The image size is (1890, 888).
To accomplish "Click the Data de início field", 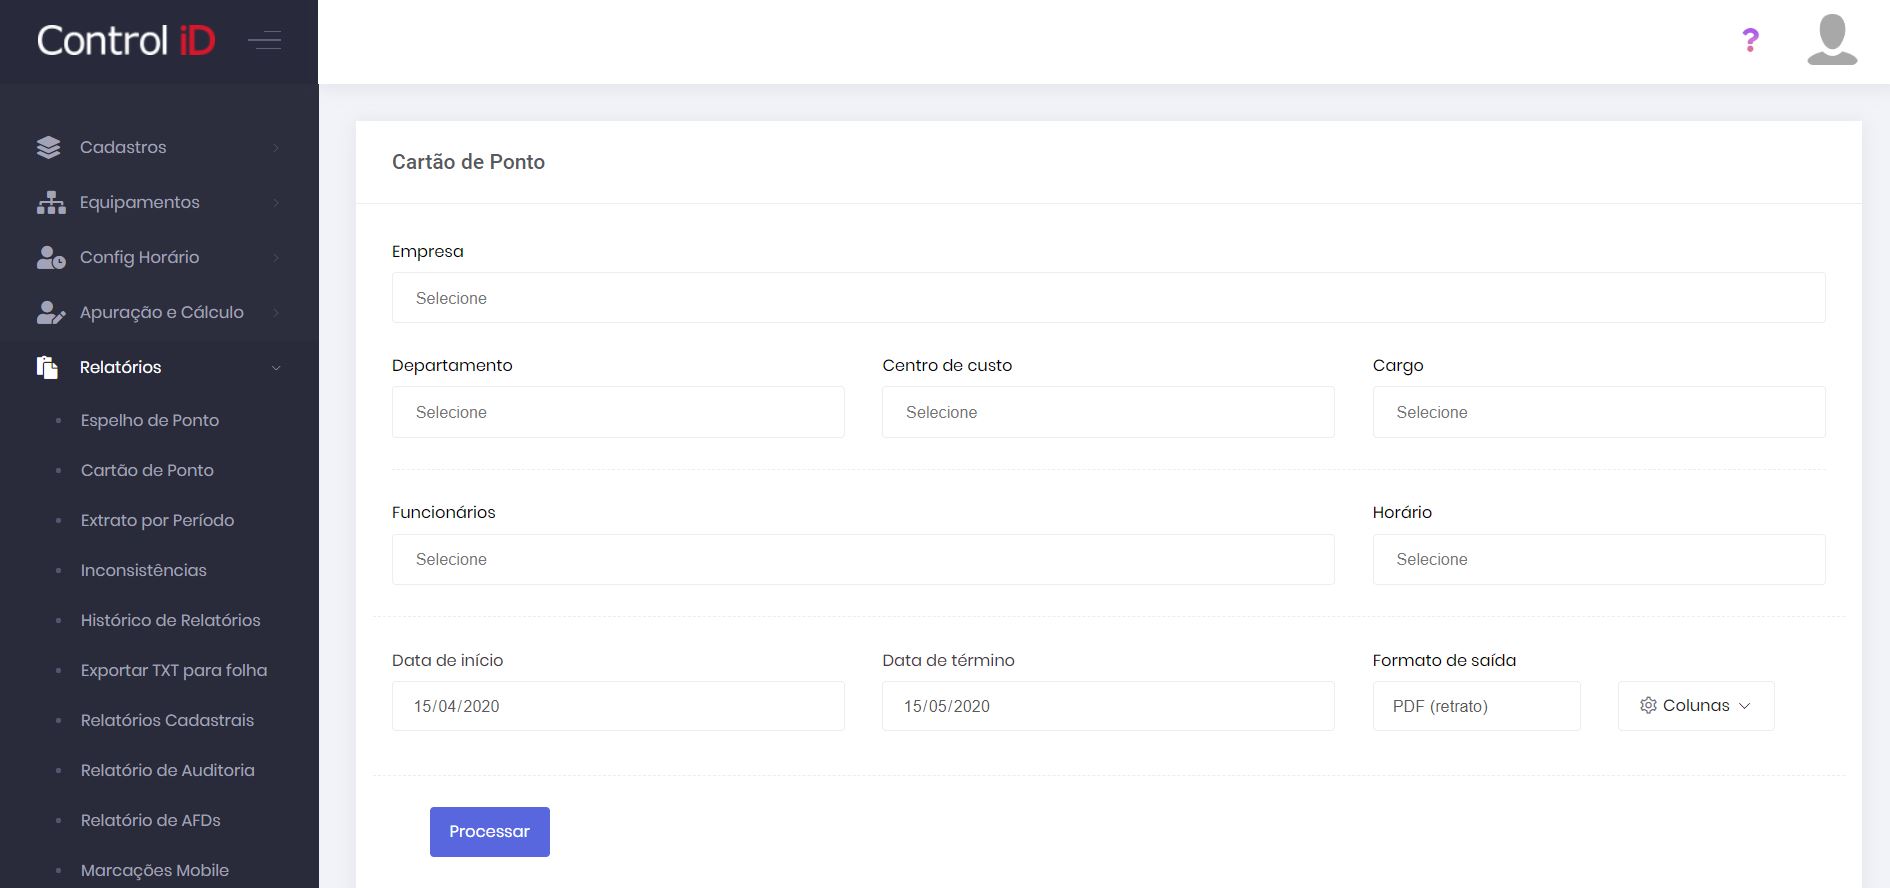I will coord(618,706).
